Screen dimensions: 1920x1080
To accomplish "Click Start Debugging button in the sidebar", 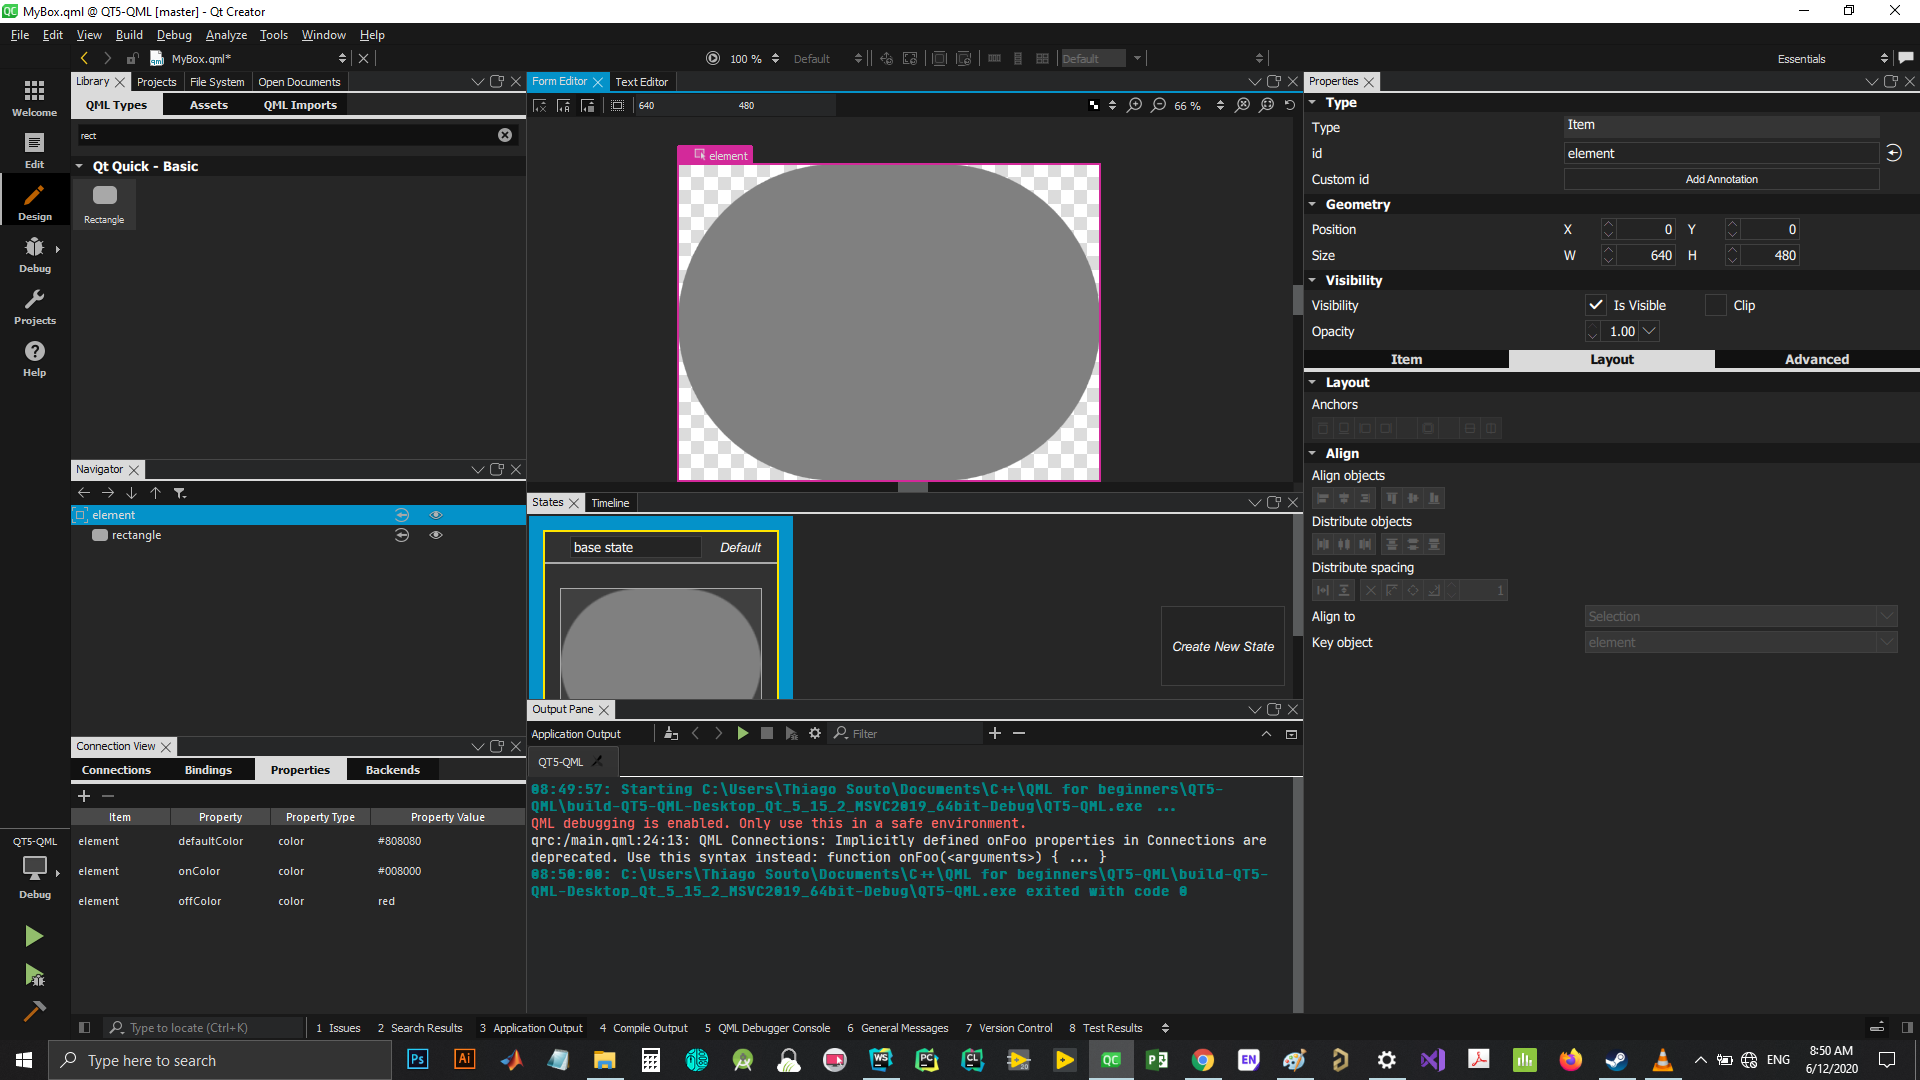I will [x=34, y=975].
